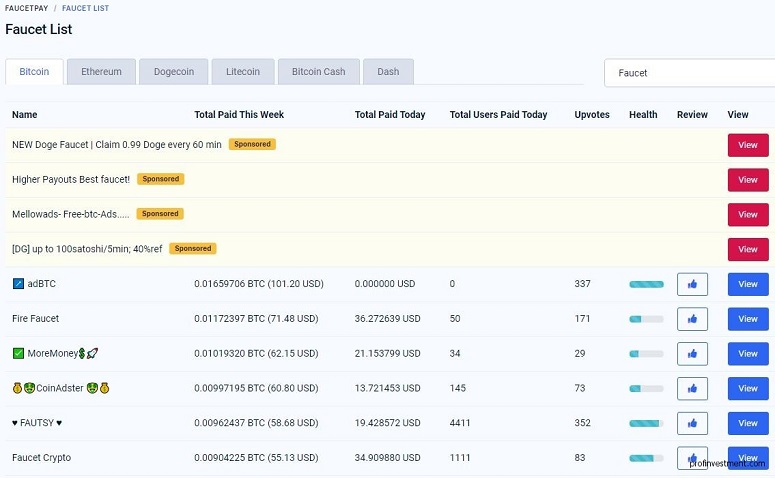
Task: Click the Fire Faucet health bar
Action: (x=646, y=319)
